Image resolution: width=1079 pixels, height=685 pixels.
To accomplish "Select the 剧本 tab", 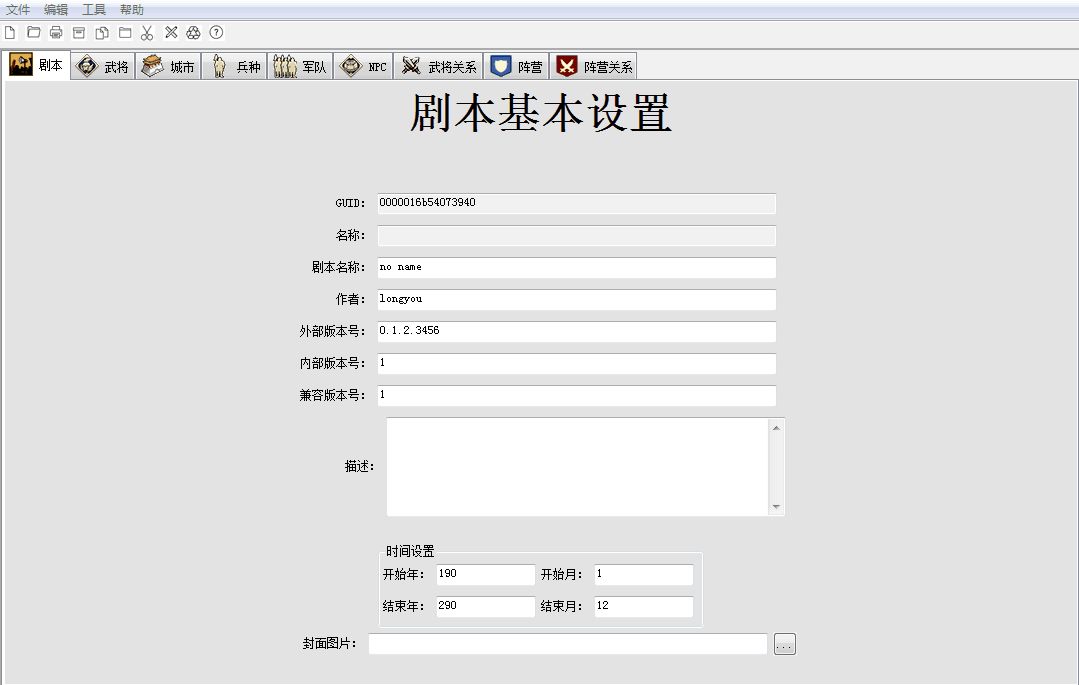I will [x=36, y=65].
